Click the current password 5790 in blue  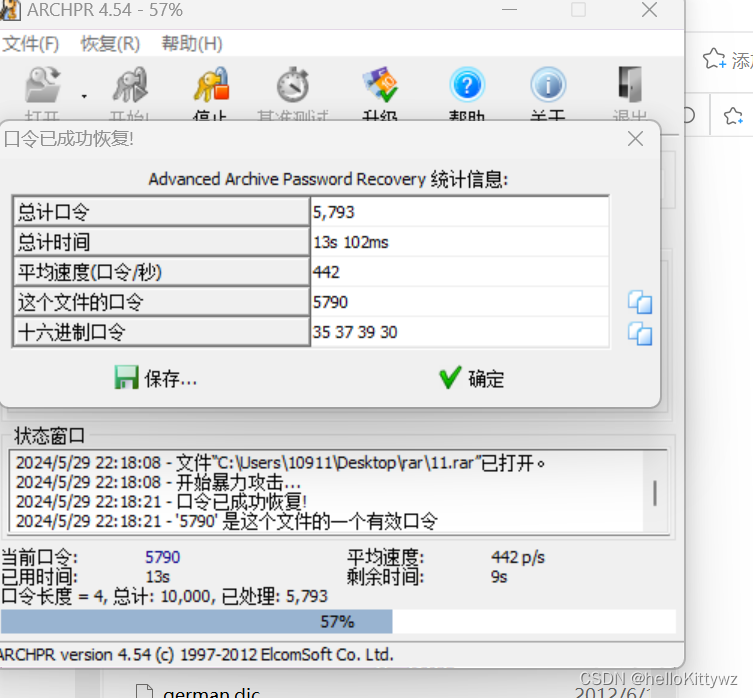163,557
